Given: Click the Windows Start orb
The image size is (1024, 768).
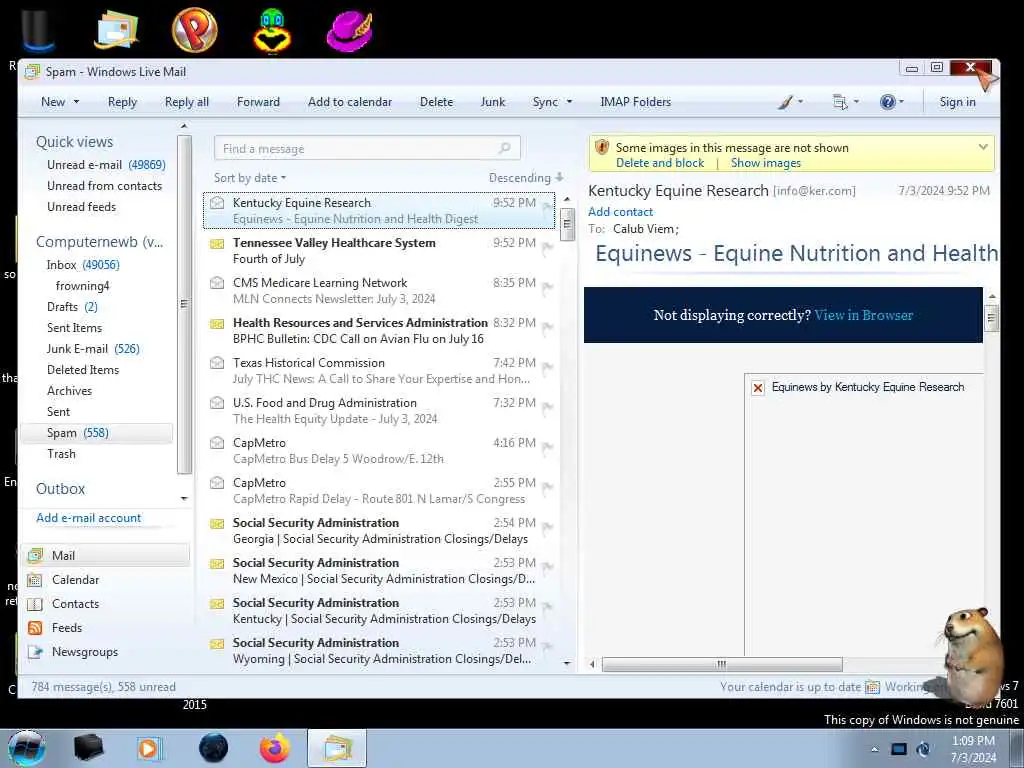Looking at the screenshot, I should 27,749.
